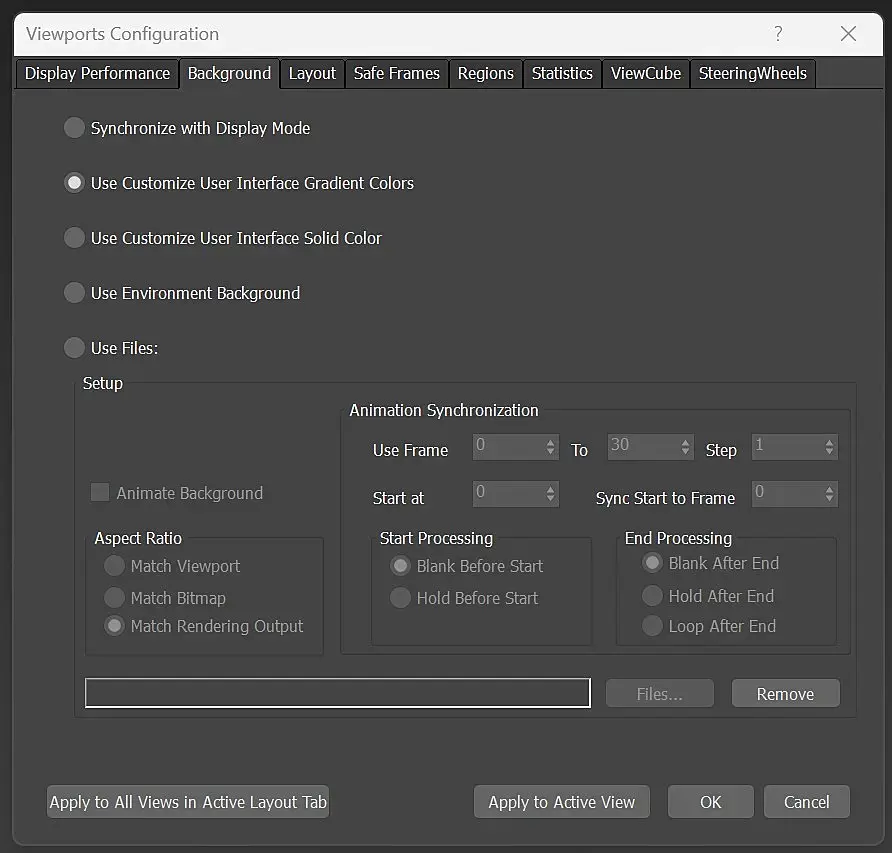892x853 pixels.
Task: Select Use Customize User Interface Solid Color
Action: (x=75, y=238)
